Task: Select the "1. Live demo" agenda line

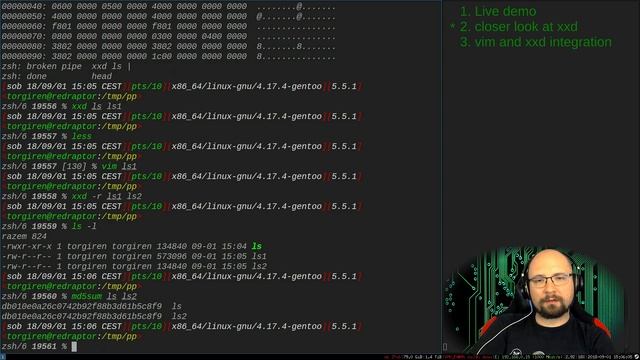Action: pos(498,11)
